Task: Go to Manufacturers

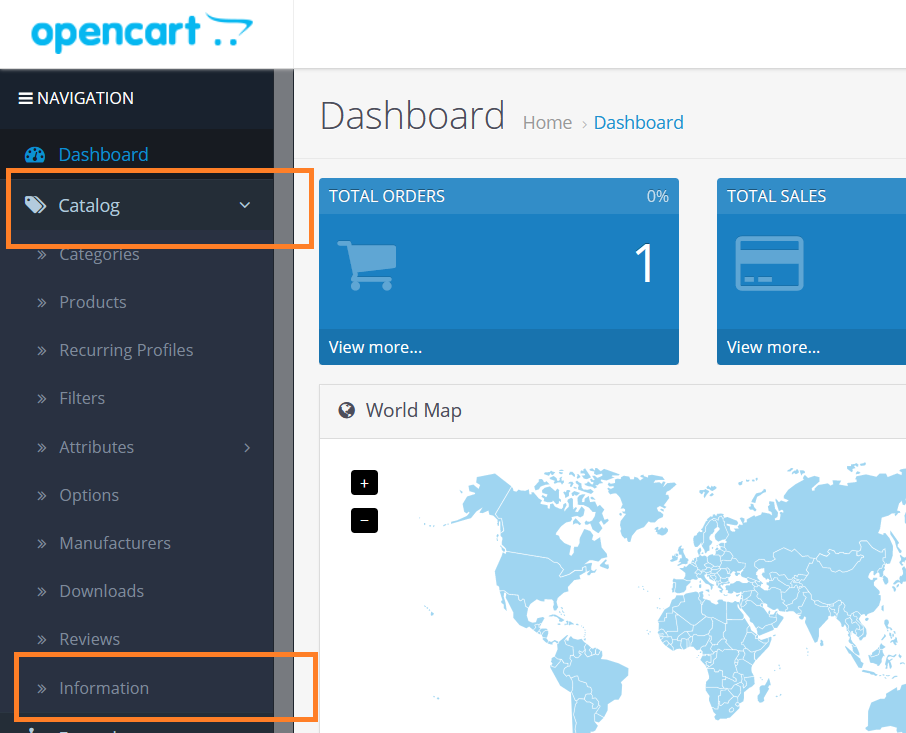Action: click(115, 544)
